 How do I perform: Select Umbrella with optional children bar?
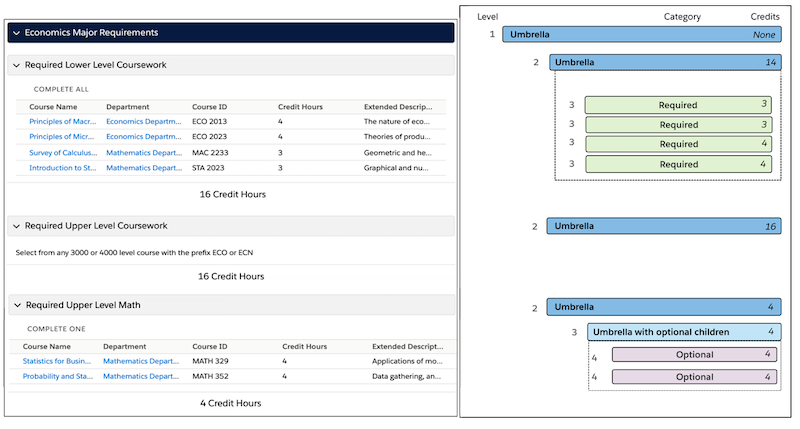[684, 332]
